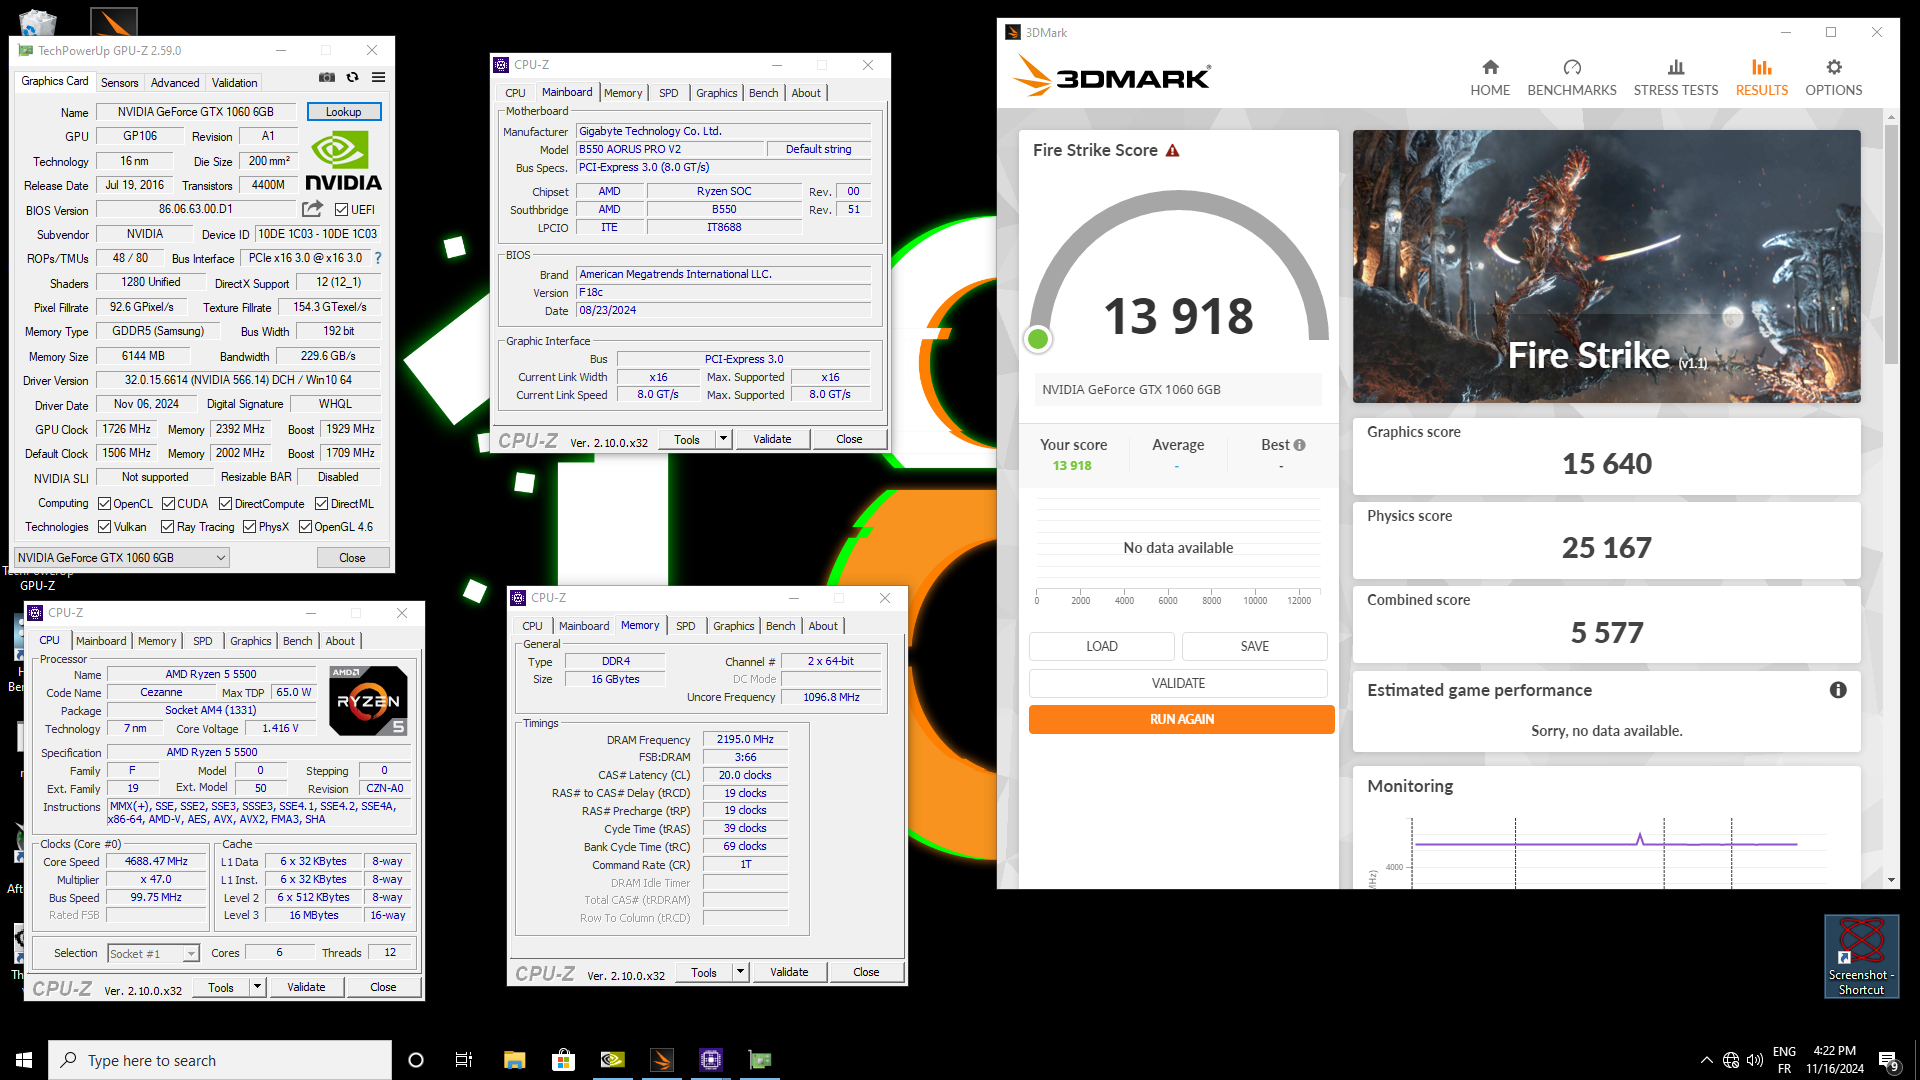Expand Tools dropdown arrow in Mainboard CPU-Z window

pos(724,439)
